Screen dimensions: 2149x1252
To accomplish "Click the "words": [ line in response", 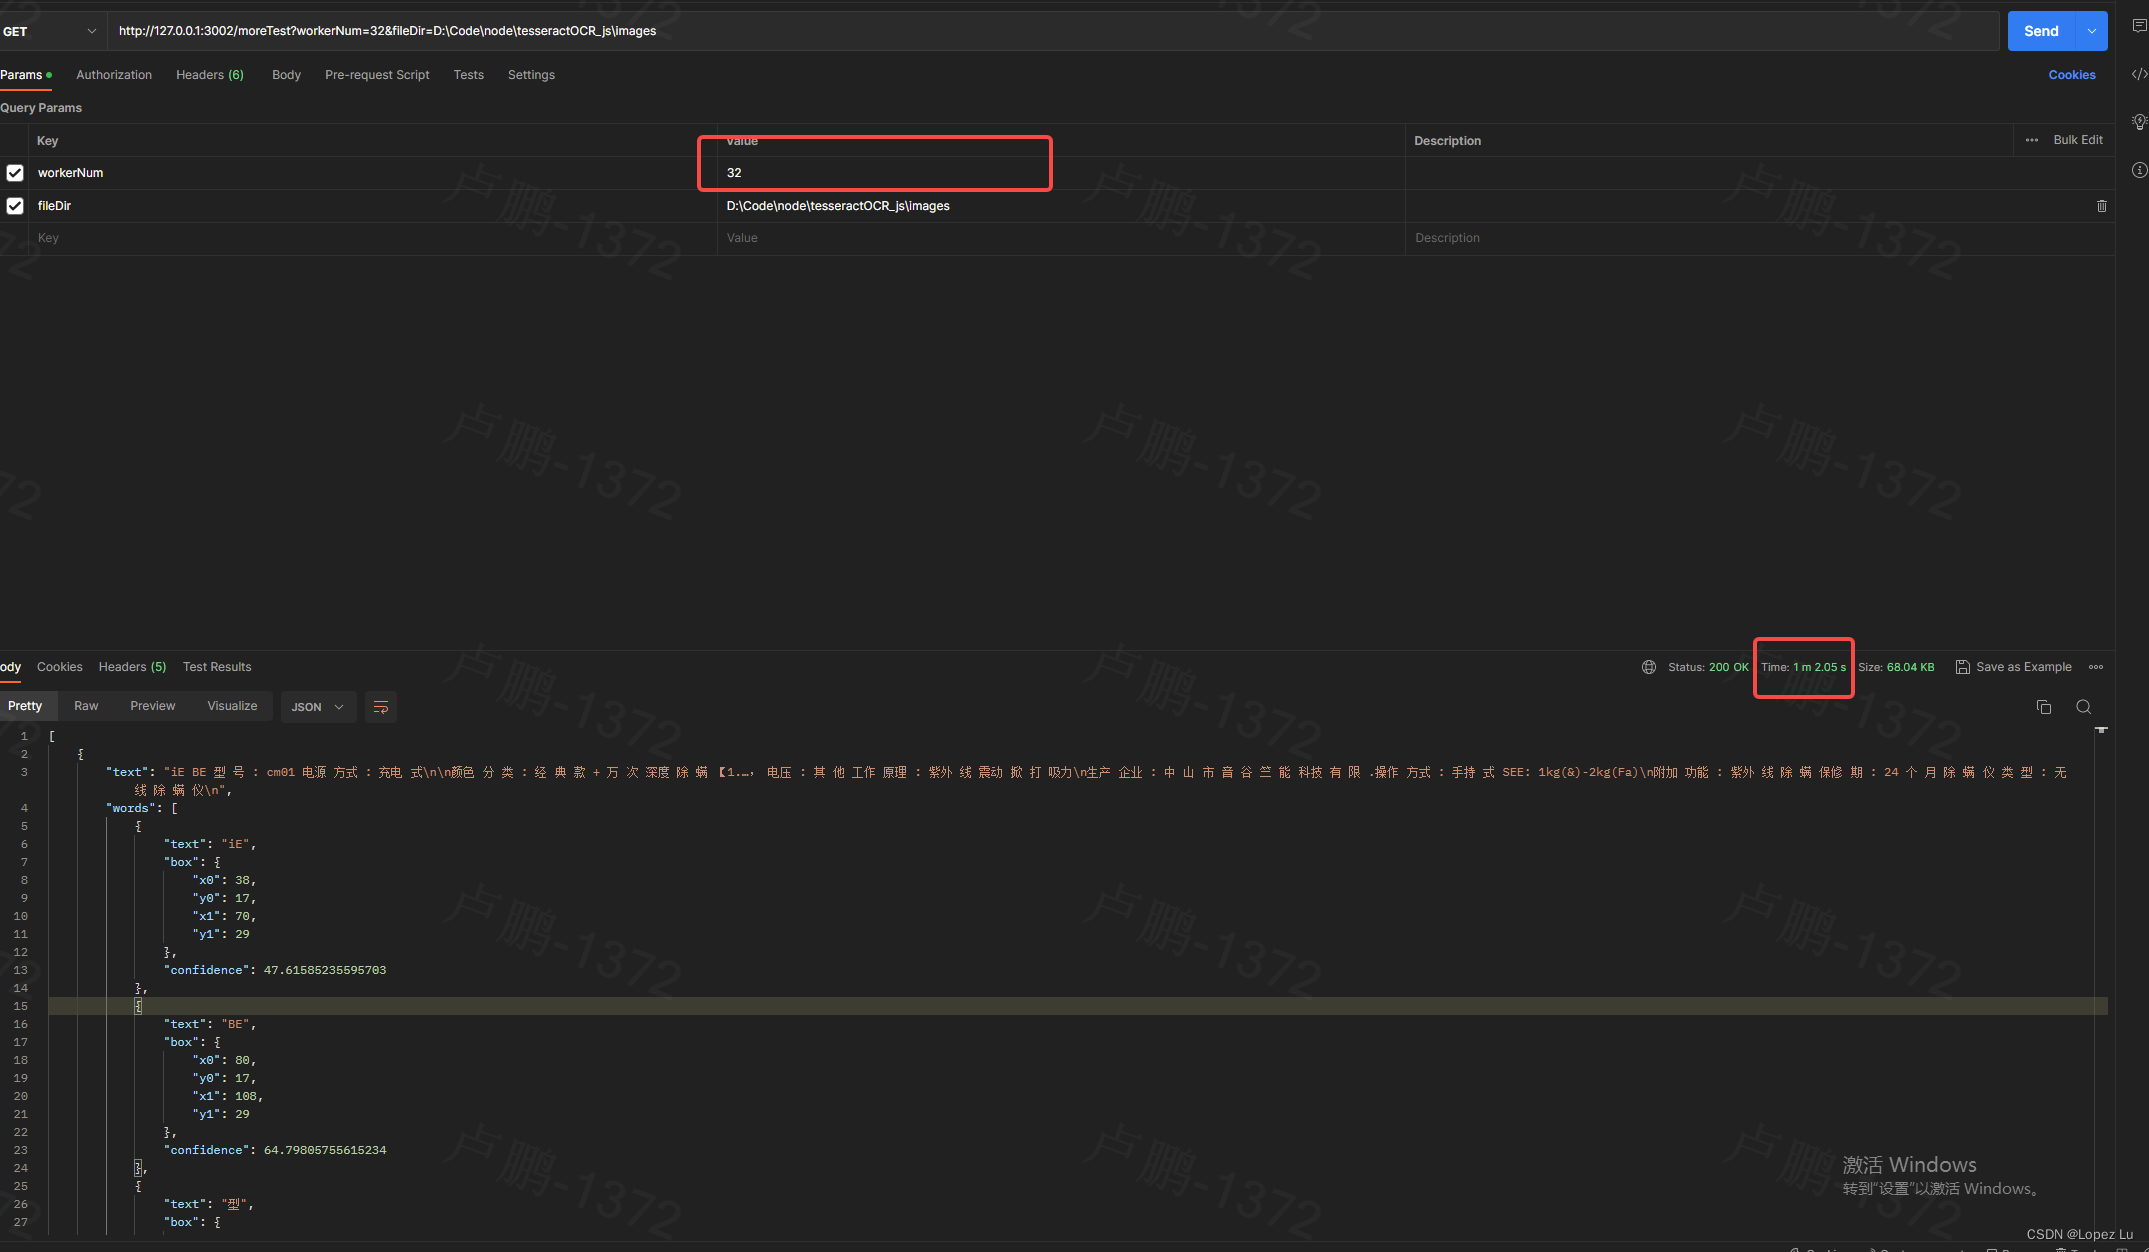I will pyautogui.click(x=141, y=808).
